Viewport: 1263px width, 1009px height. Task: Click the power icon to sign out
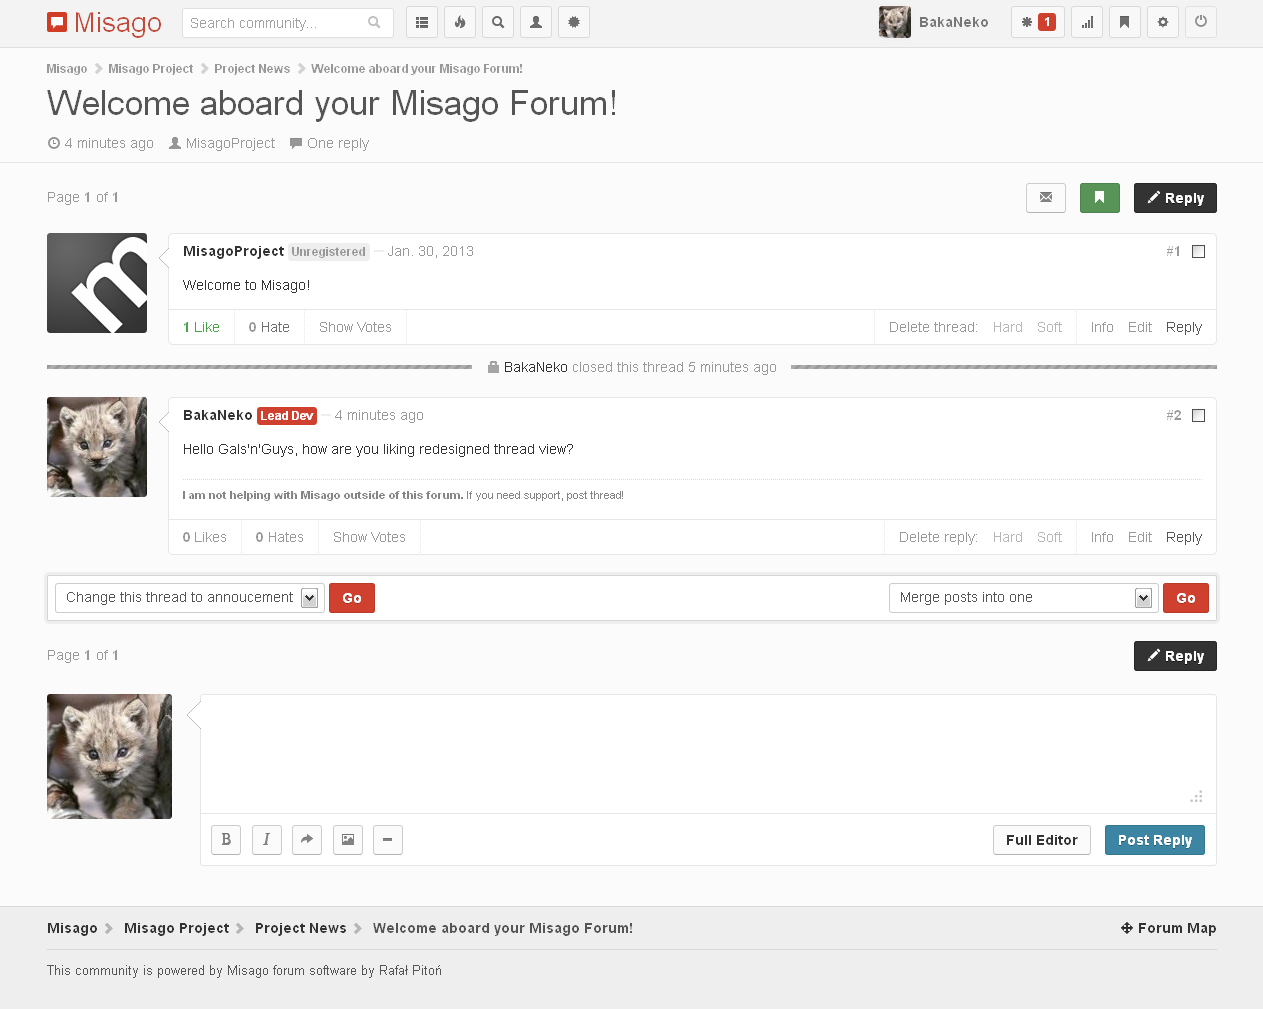pyautogui.click(x=1200, y=22)
